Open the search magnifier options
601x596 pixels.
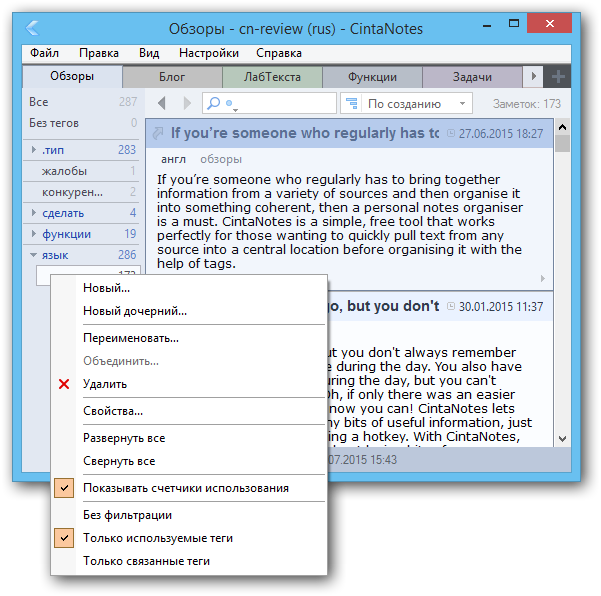214,103
